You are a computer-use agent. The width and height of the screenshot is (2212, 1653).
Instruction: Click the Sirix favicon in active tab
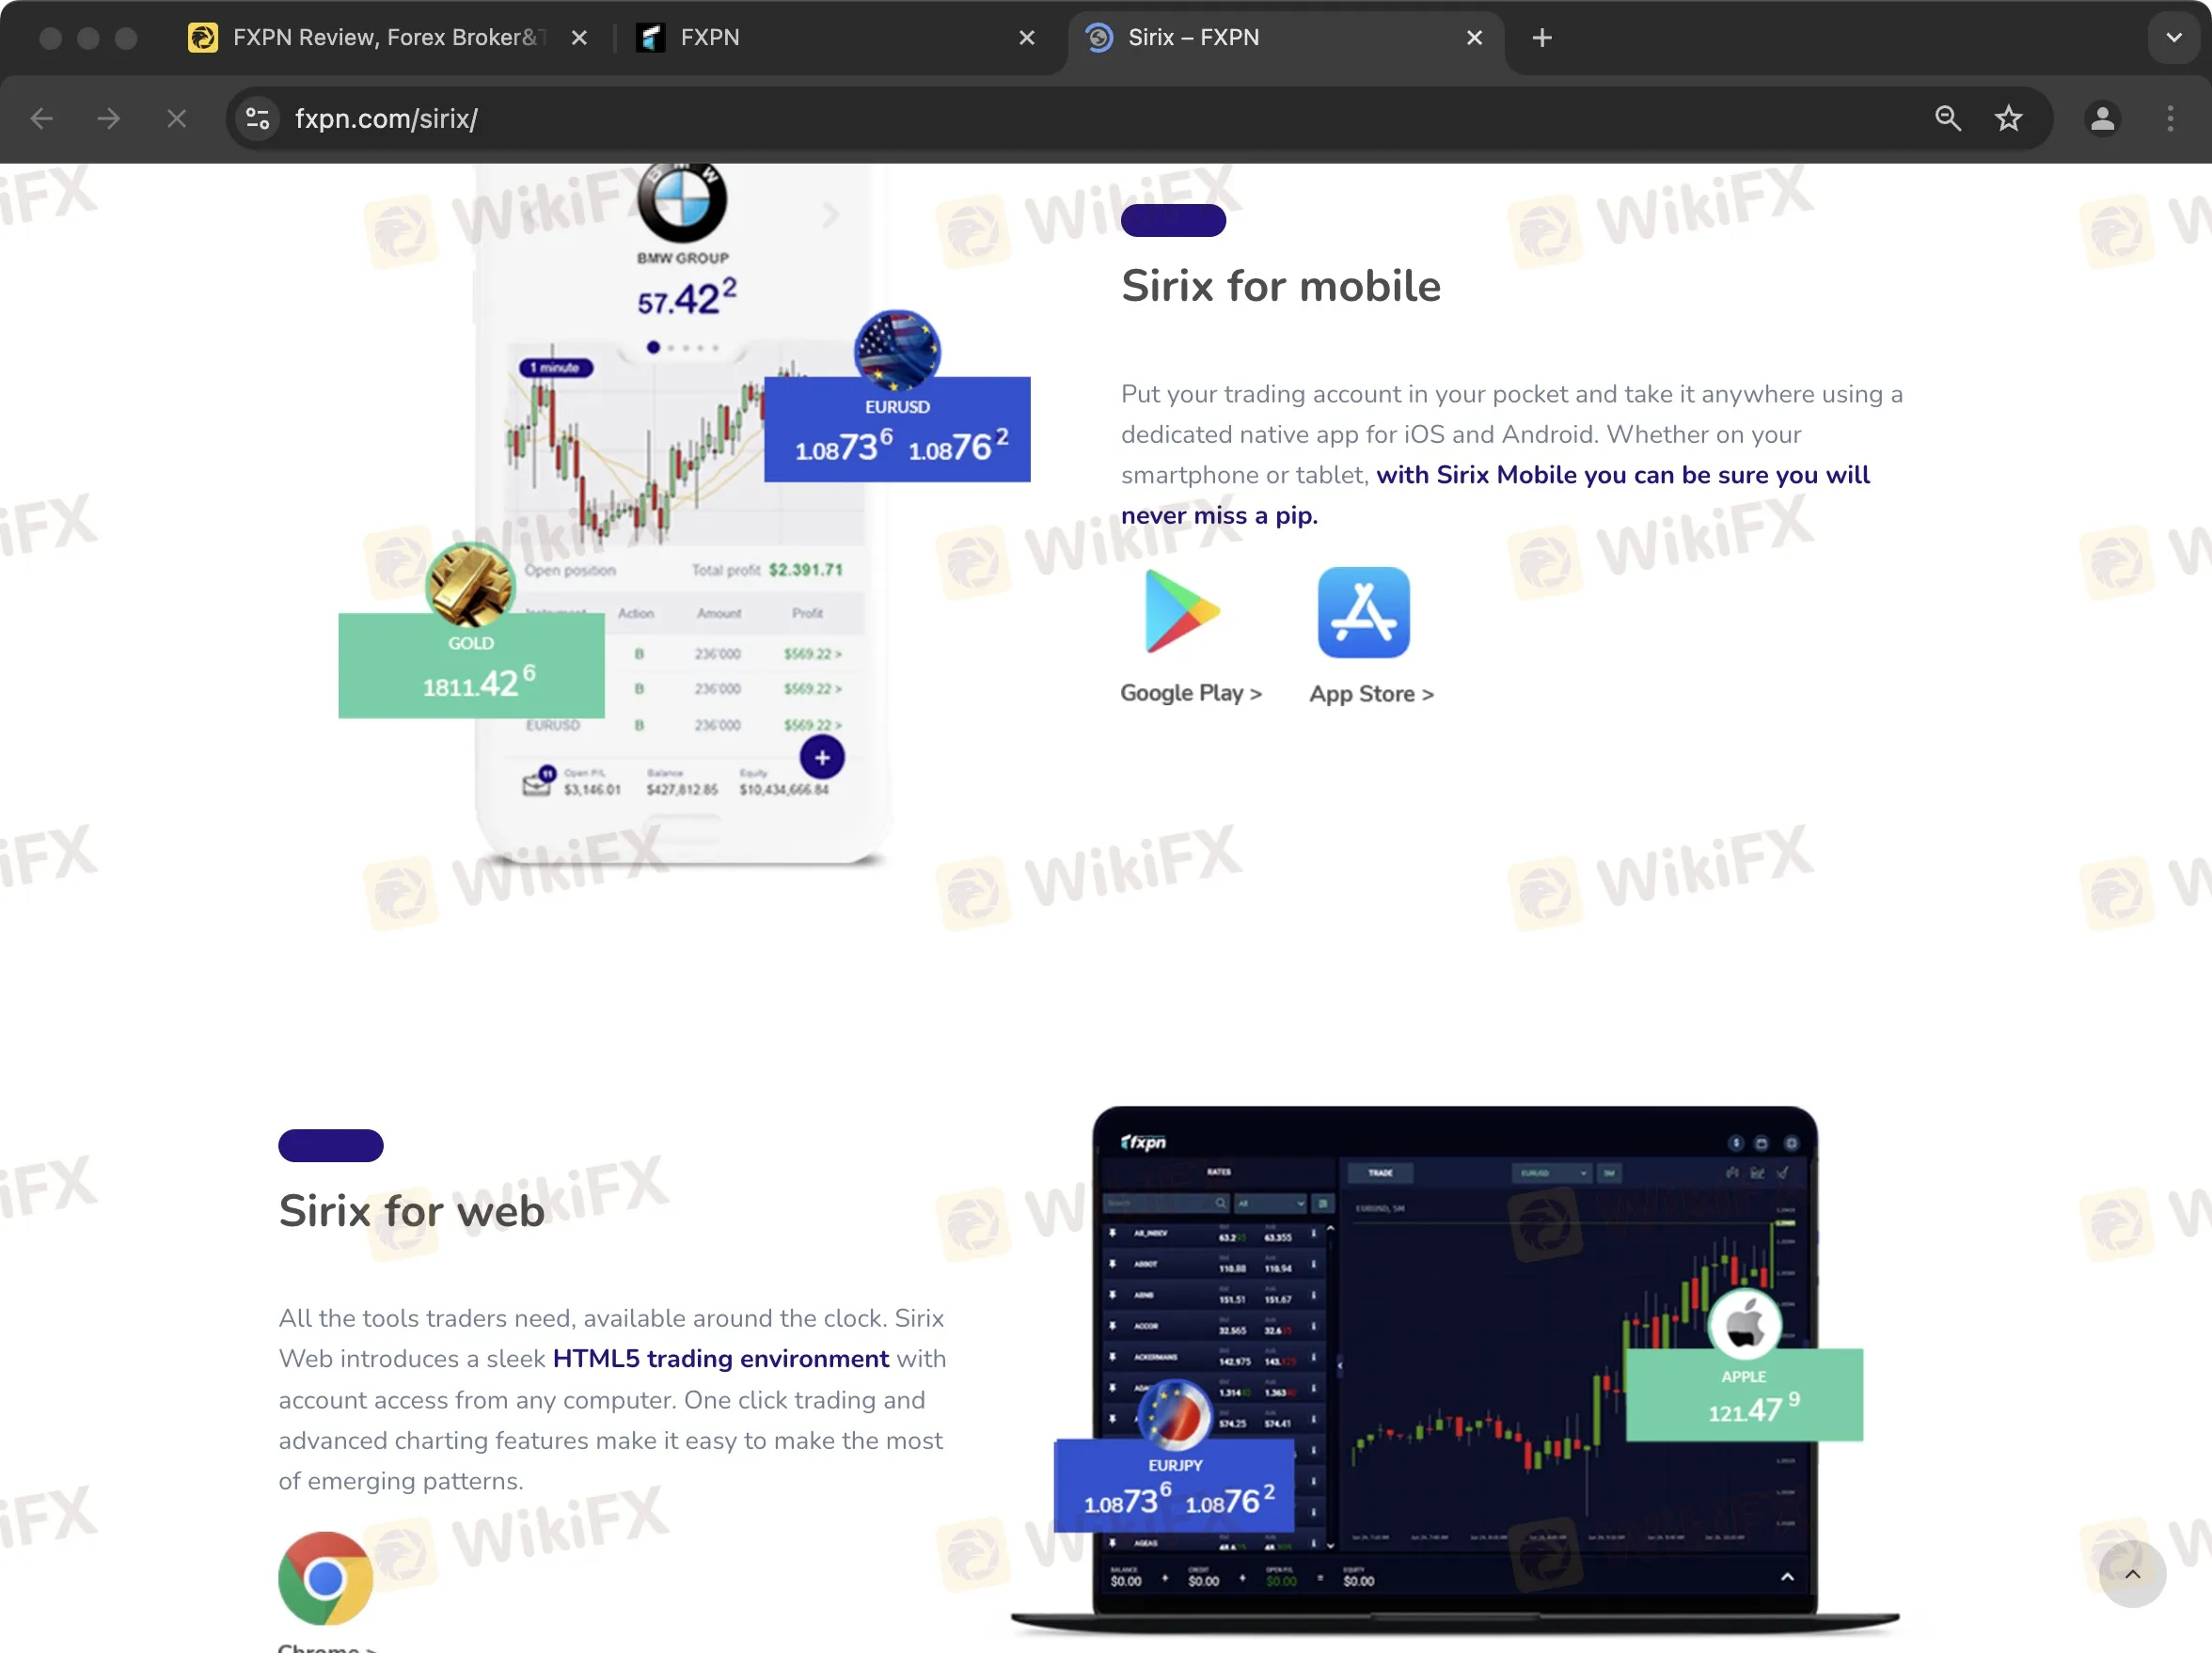[x=1098, y=35]
